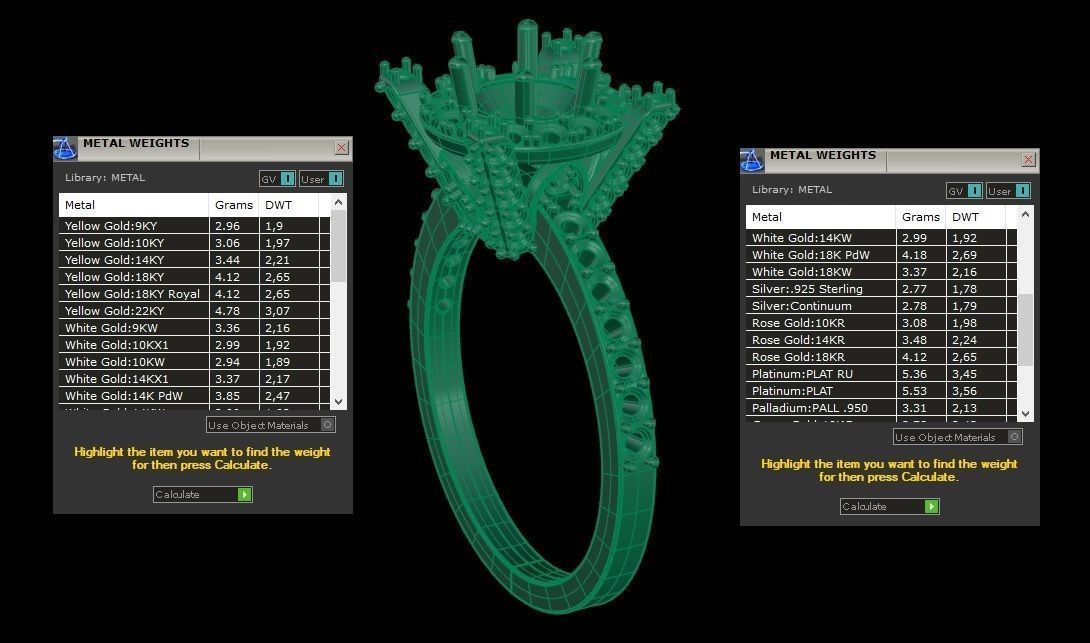Click scroll up arrow in right metal list
Screen dimensions: 1090x643
1025,214
